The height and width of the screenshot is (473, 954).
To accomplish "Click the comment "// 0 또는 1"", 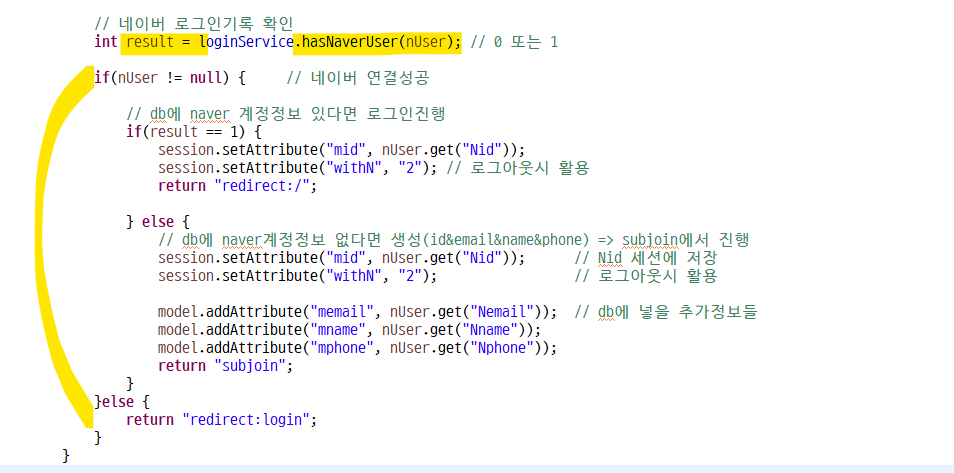I will coord(515,43).
